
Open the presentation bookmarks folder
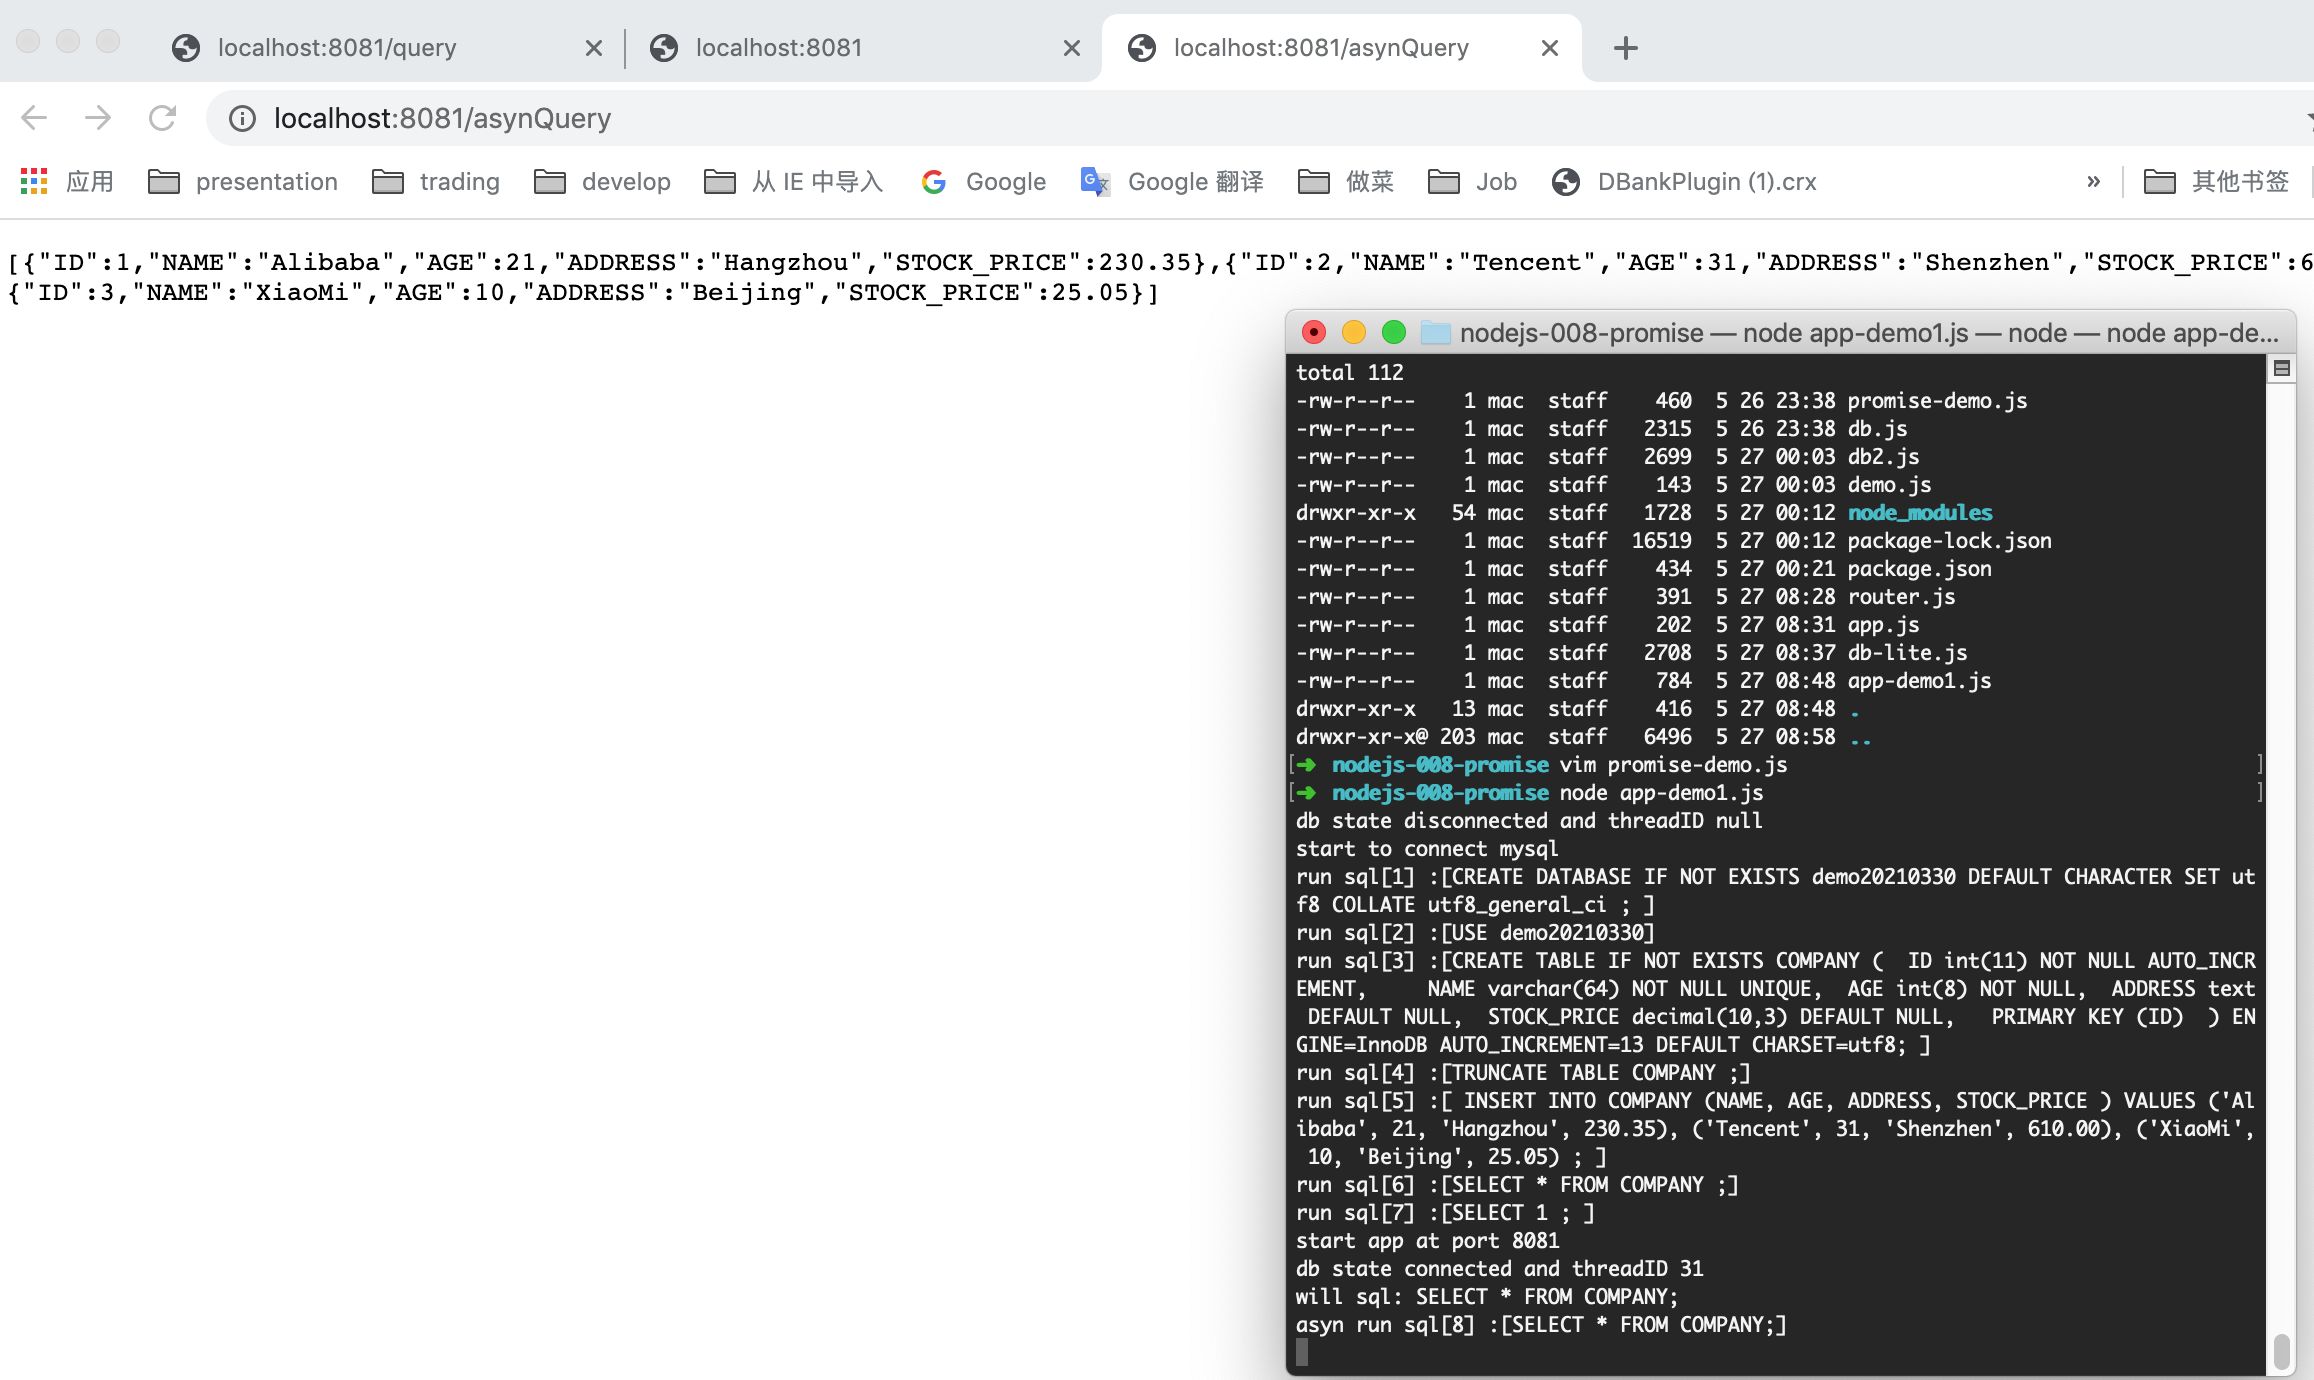click(243, 181)
